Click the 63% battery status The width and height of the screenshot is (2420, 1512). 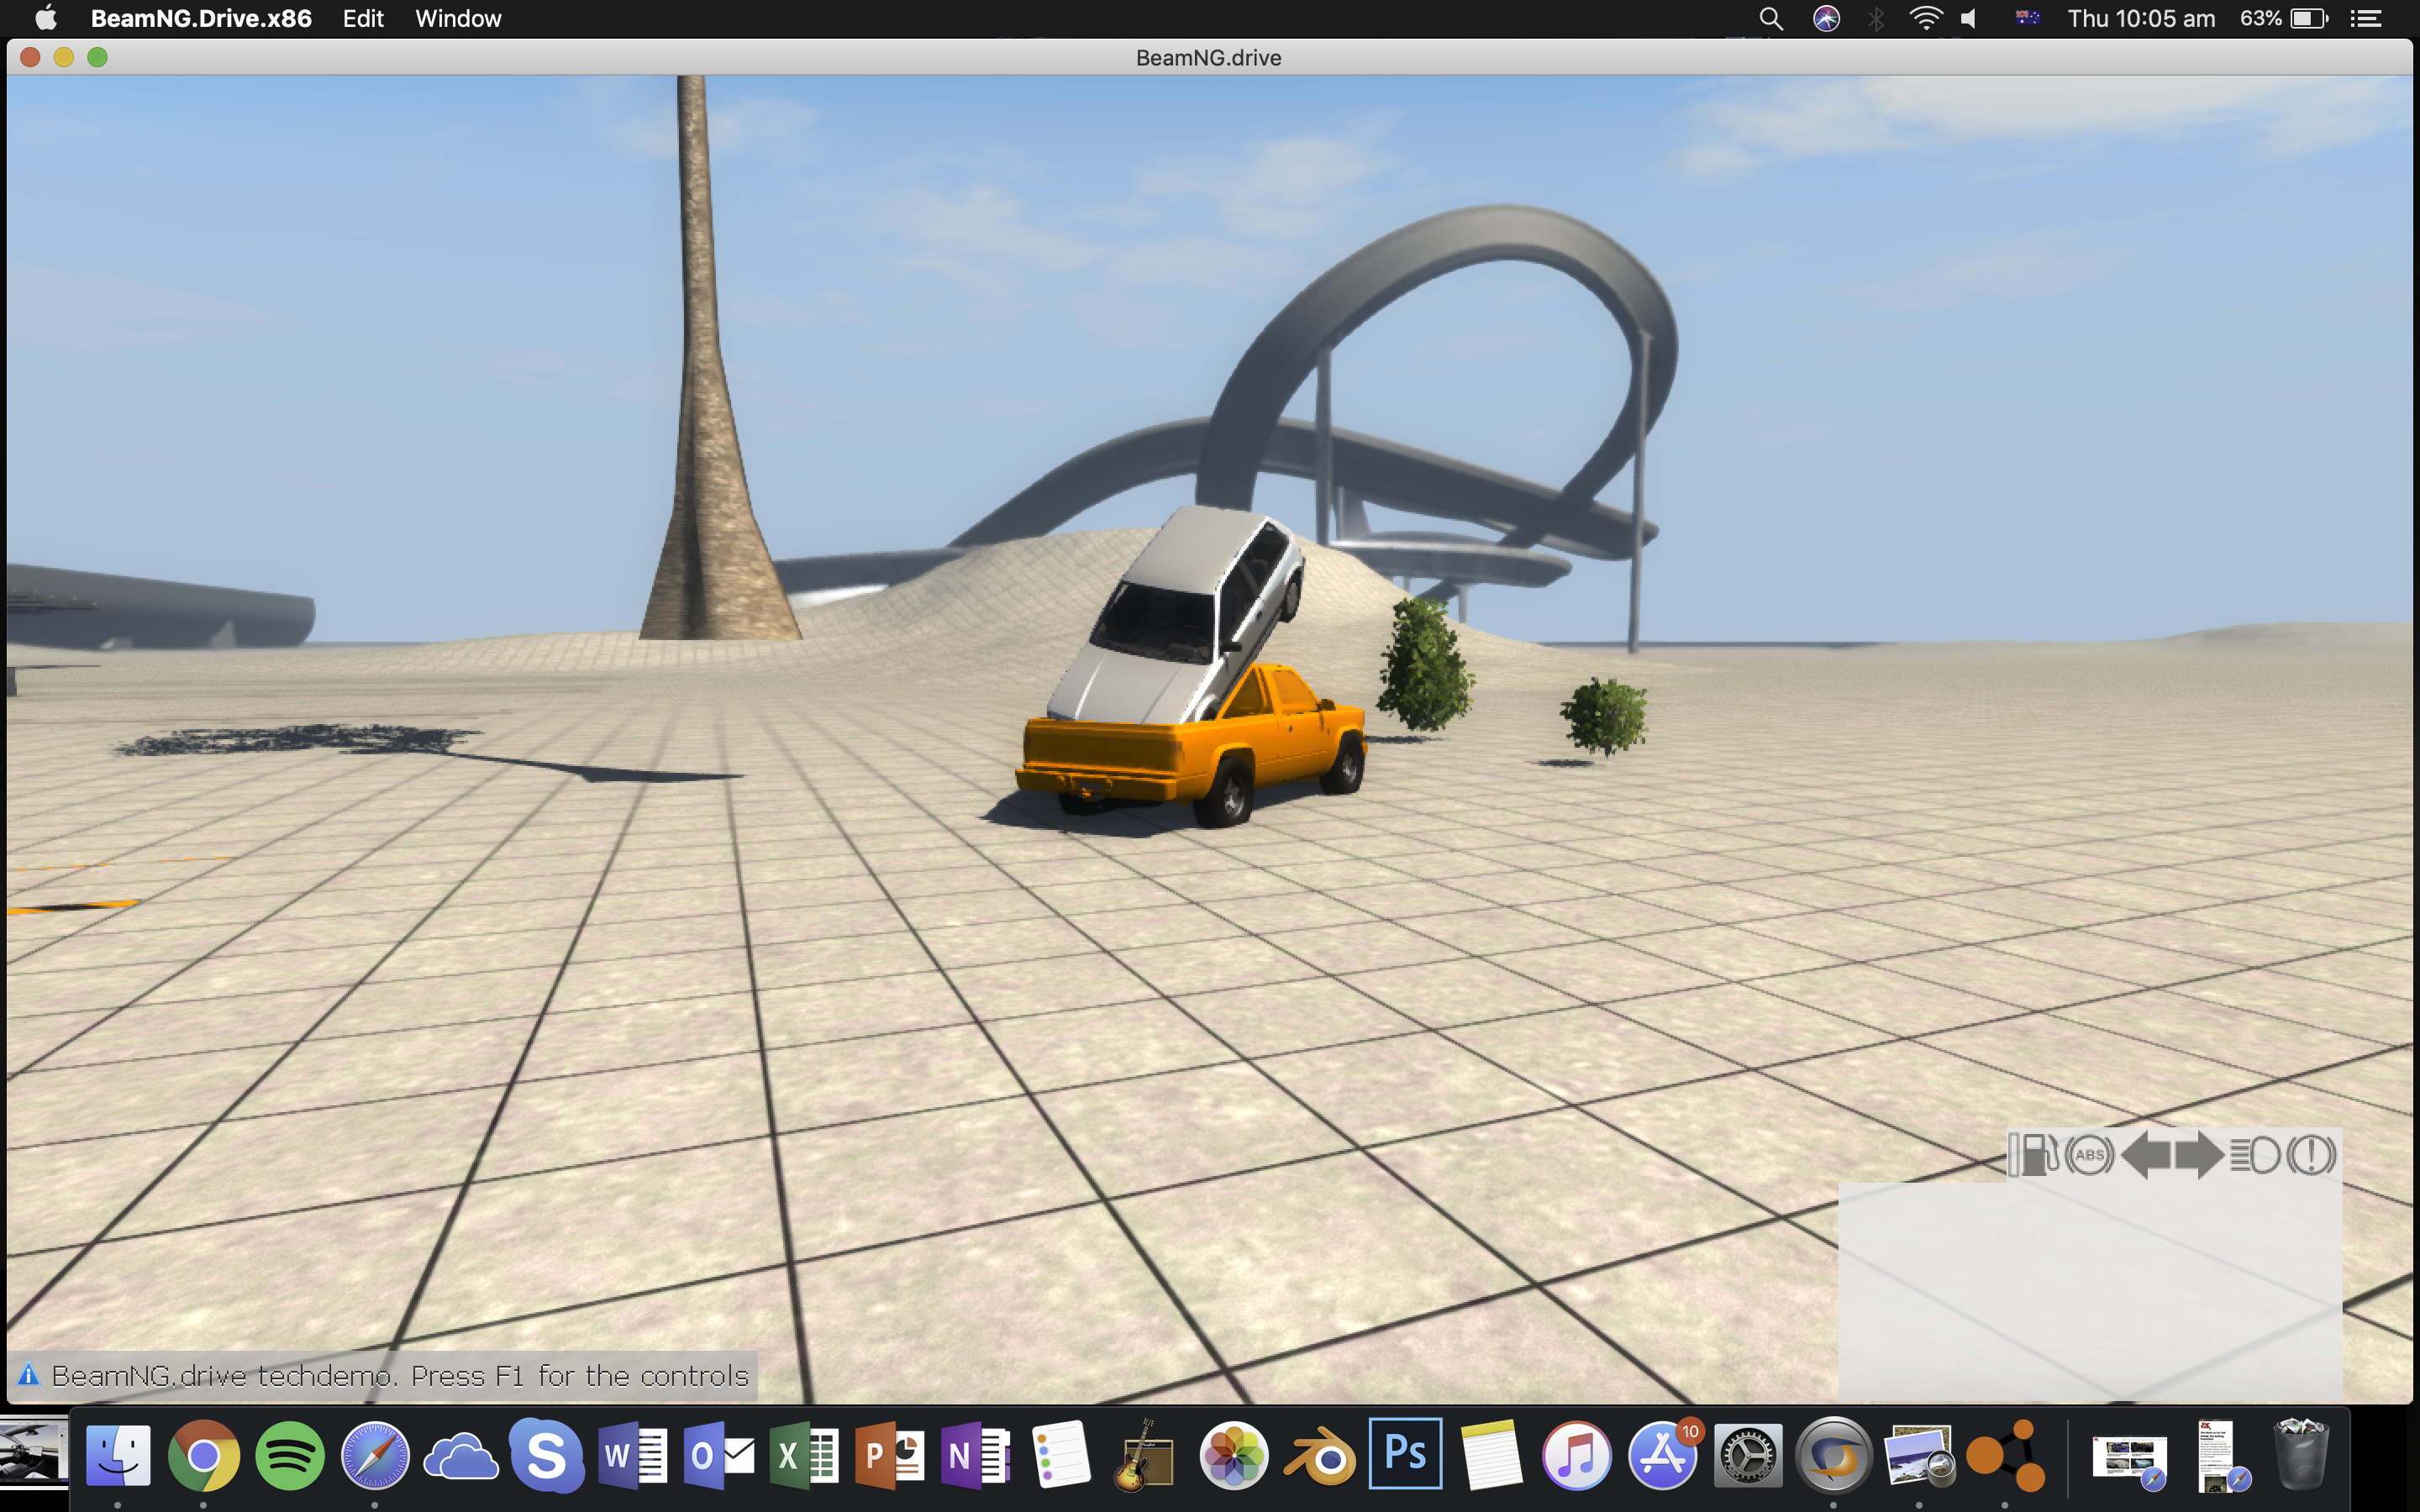pos(2285,18)
